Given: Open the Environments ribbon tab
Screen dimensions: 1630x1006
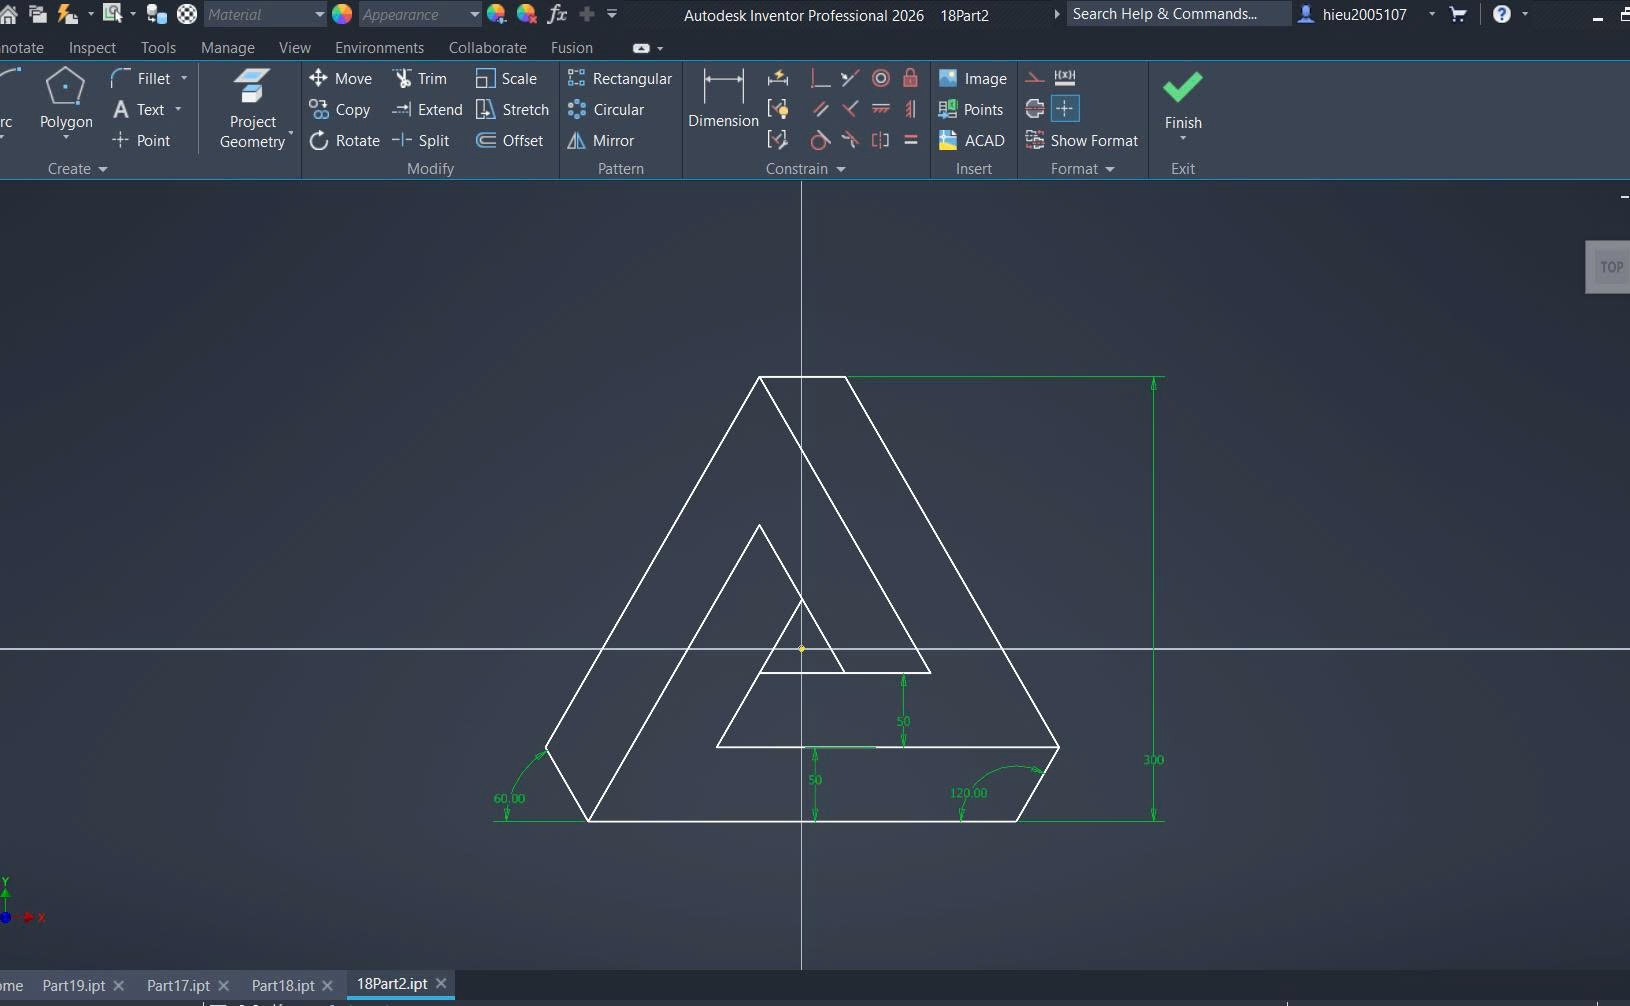Looking at the screenshot, I should tap(379, 48).
